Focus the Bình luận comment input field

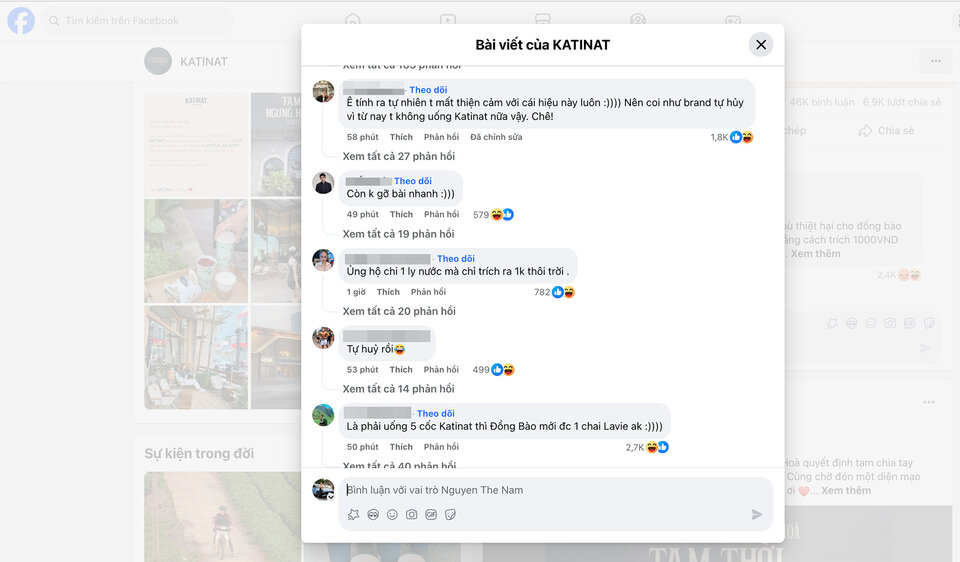tap(556, 490)
